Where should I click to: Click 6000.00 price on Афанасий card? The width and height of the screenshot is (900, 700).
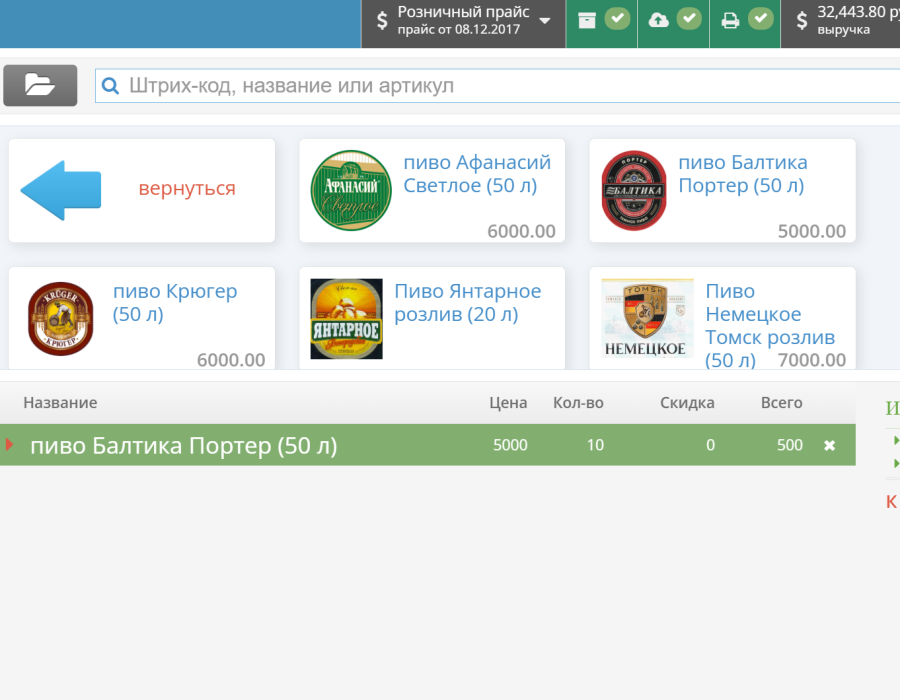[521, 231]
